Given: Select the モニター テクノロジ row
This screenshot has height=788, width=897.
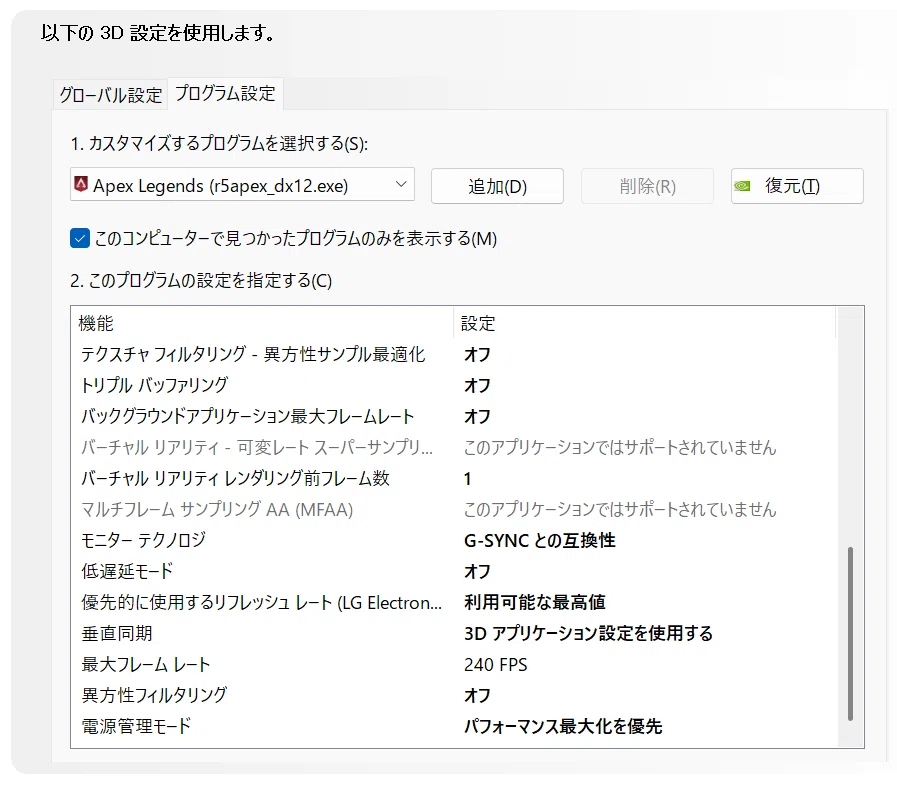Looking at the screenshot, I should click(455, 540).
